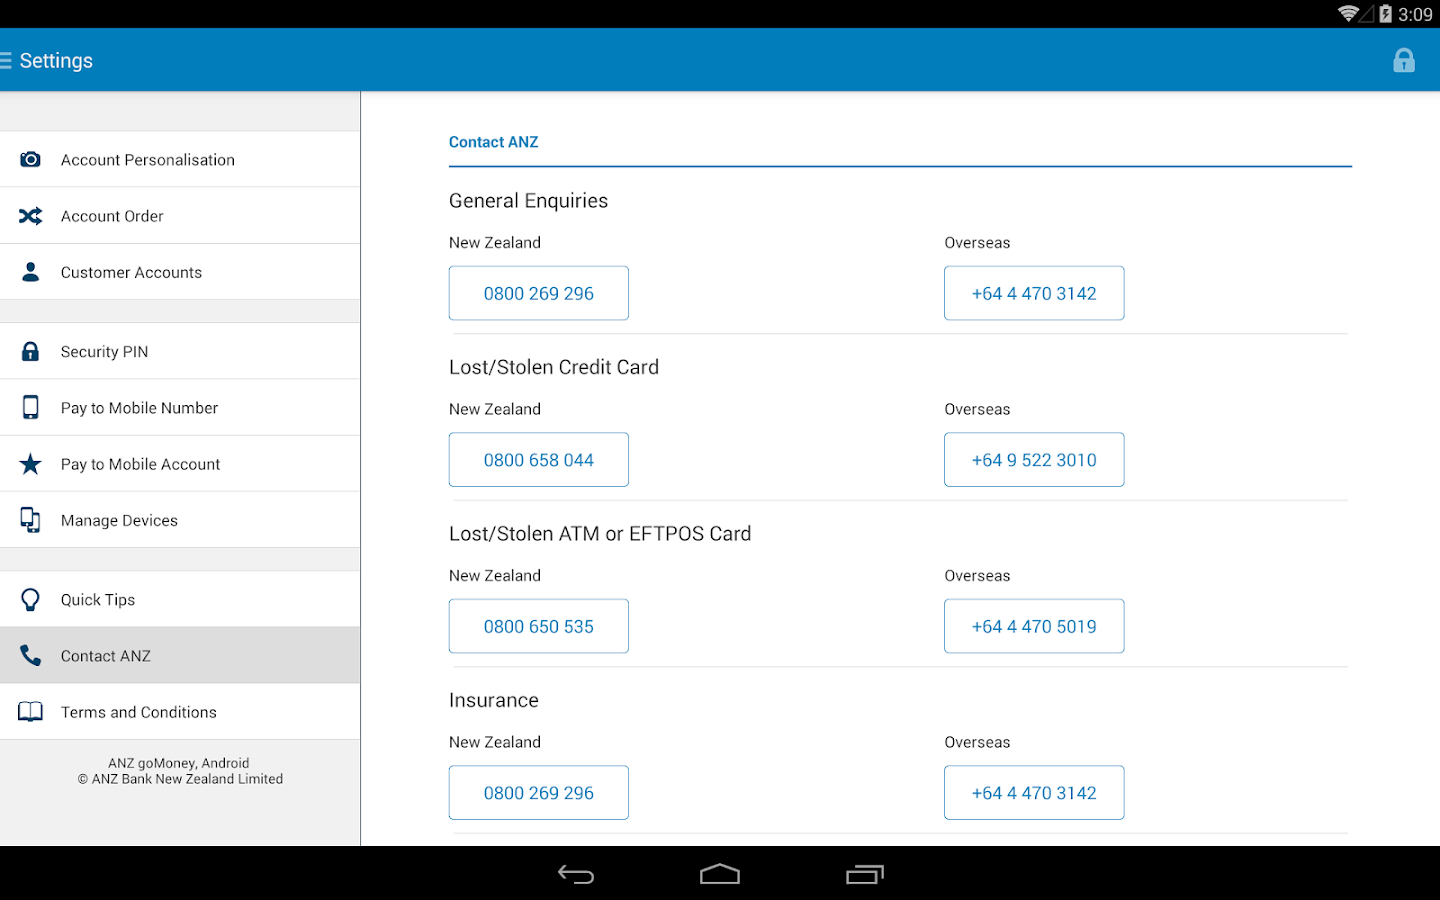Click the blue Contact ANZ section heading
Image resolution: width=1440 pixels, height=900 pixels.
click(494, 142)
